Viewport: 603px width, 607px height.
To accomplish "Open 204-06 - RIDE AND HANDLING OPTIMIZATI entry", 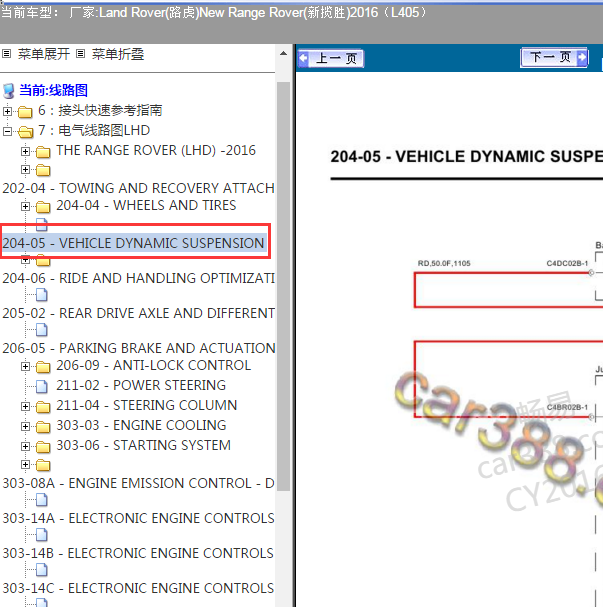I will coord(138,278).
